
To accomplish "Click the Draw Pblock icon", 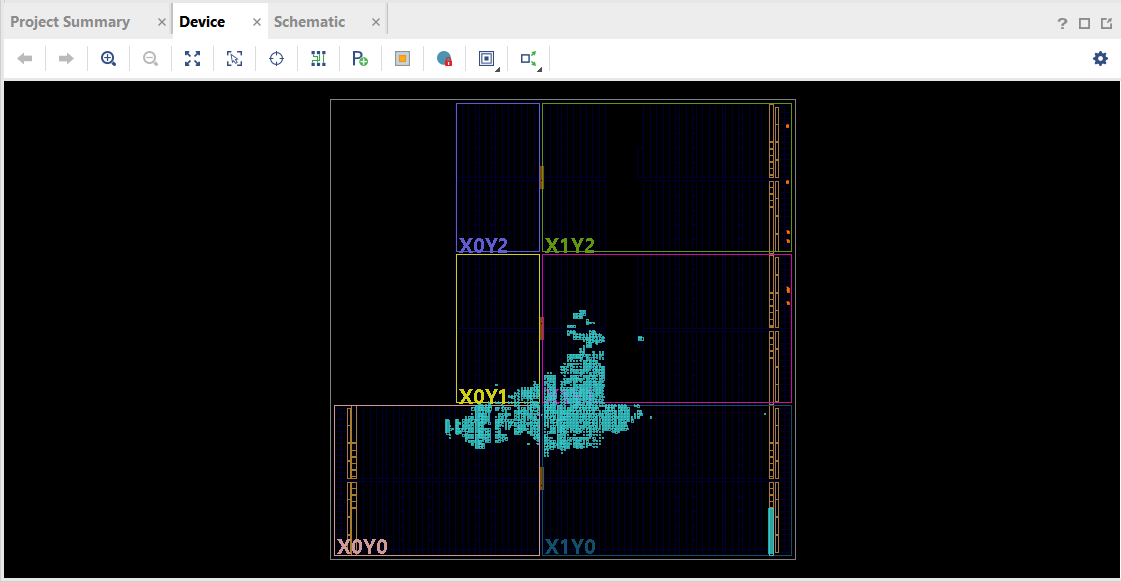I will point(360,59).
